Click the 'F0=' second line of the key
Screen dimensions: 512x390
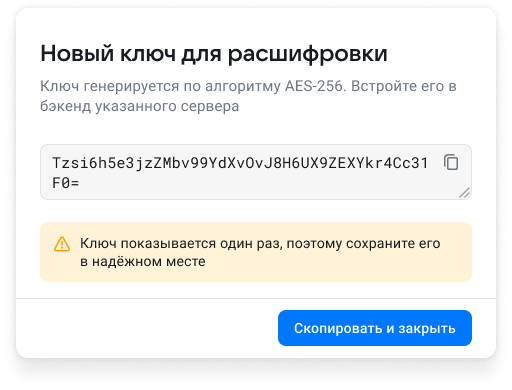pyautogui.click(x=66, y=183)
